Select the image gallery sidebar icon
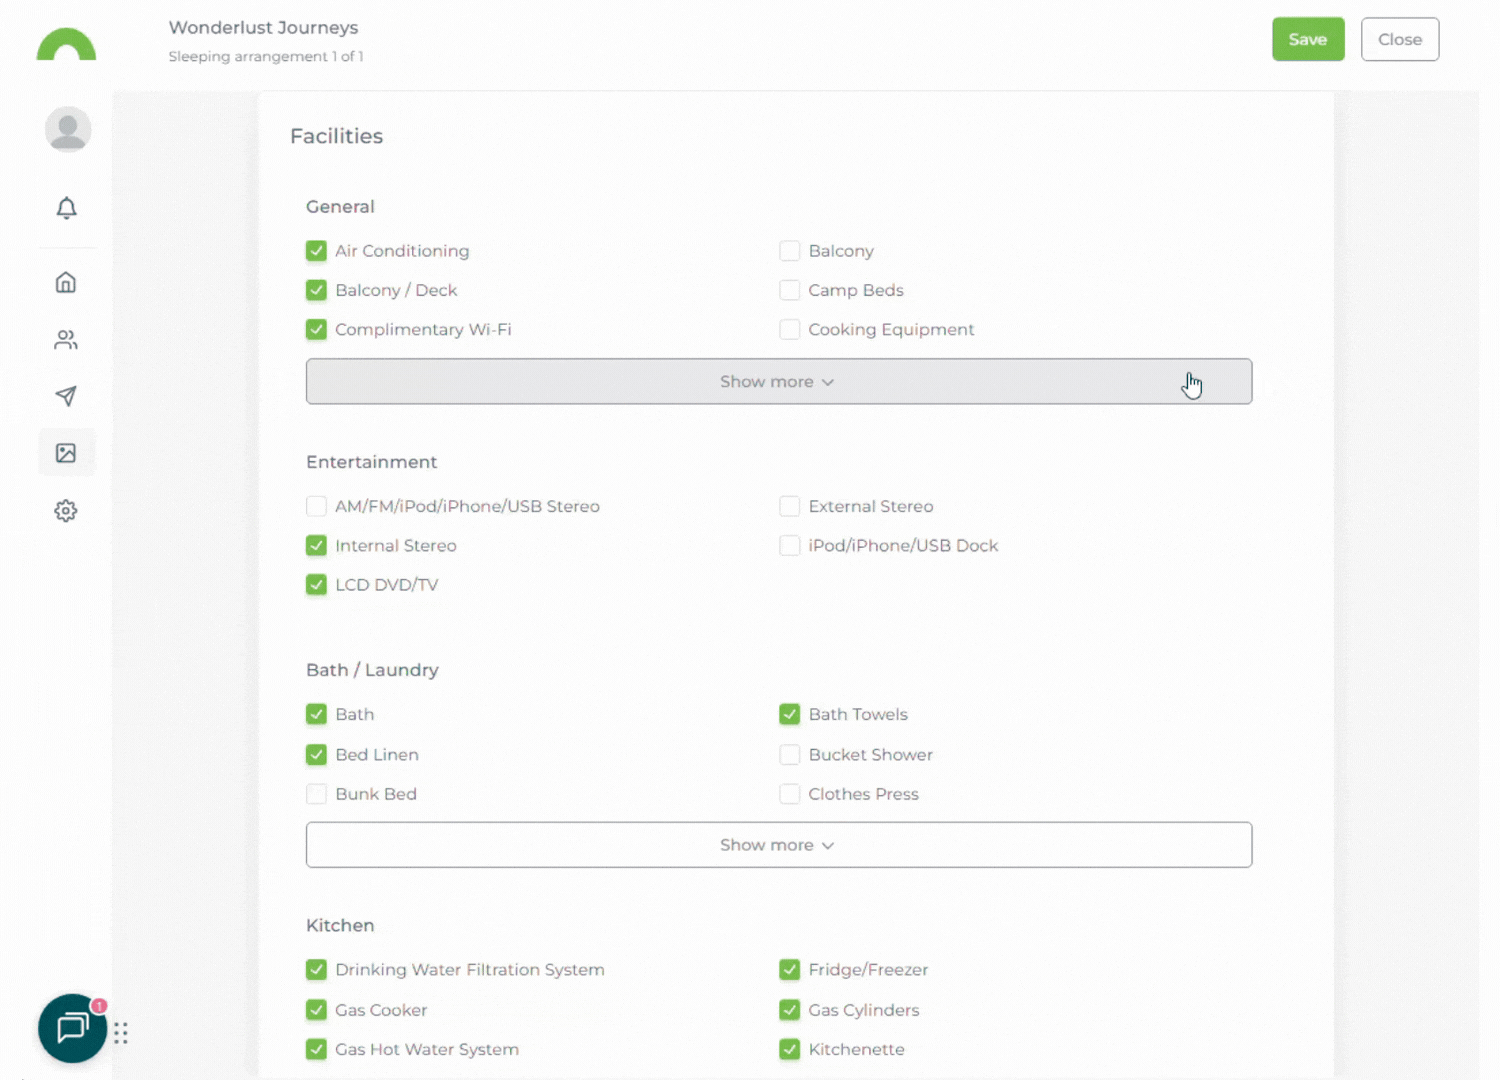The image size is (1500, 1080). [x=66, y=453]
